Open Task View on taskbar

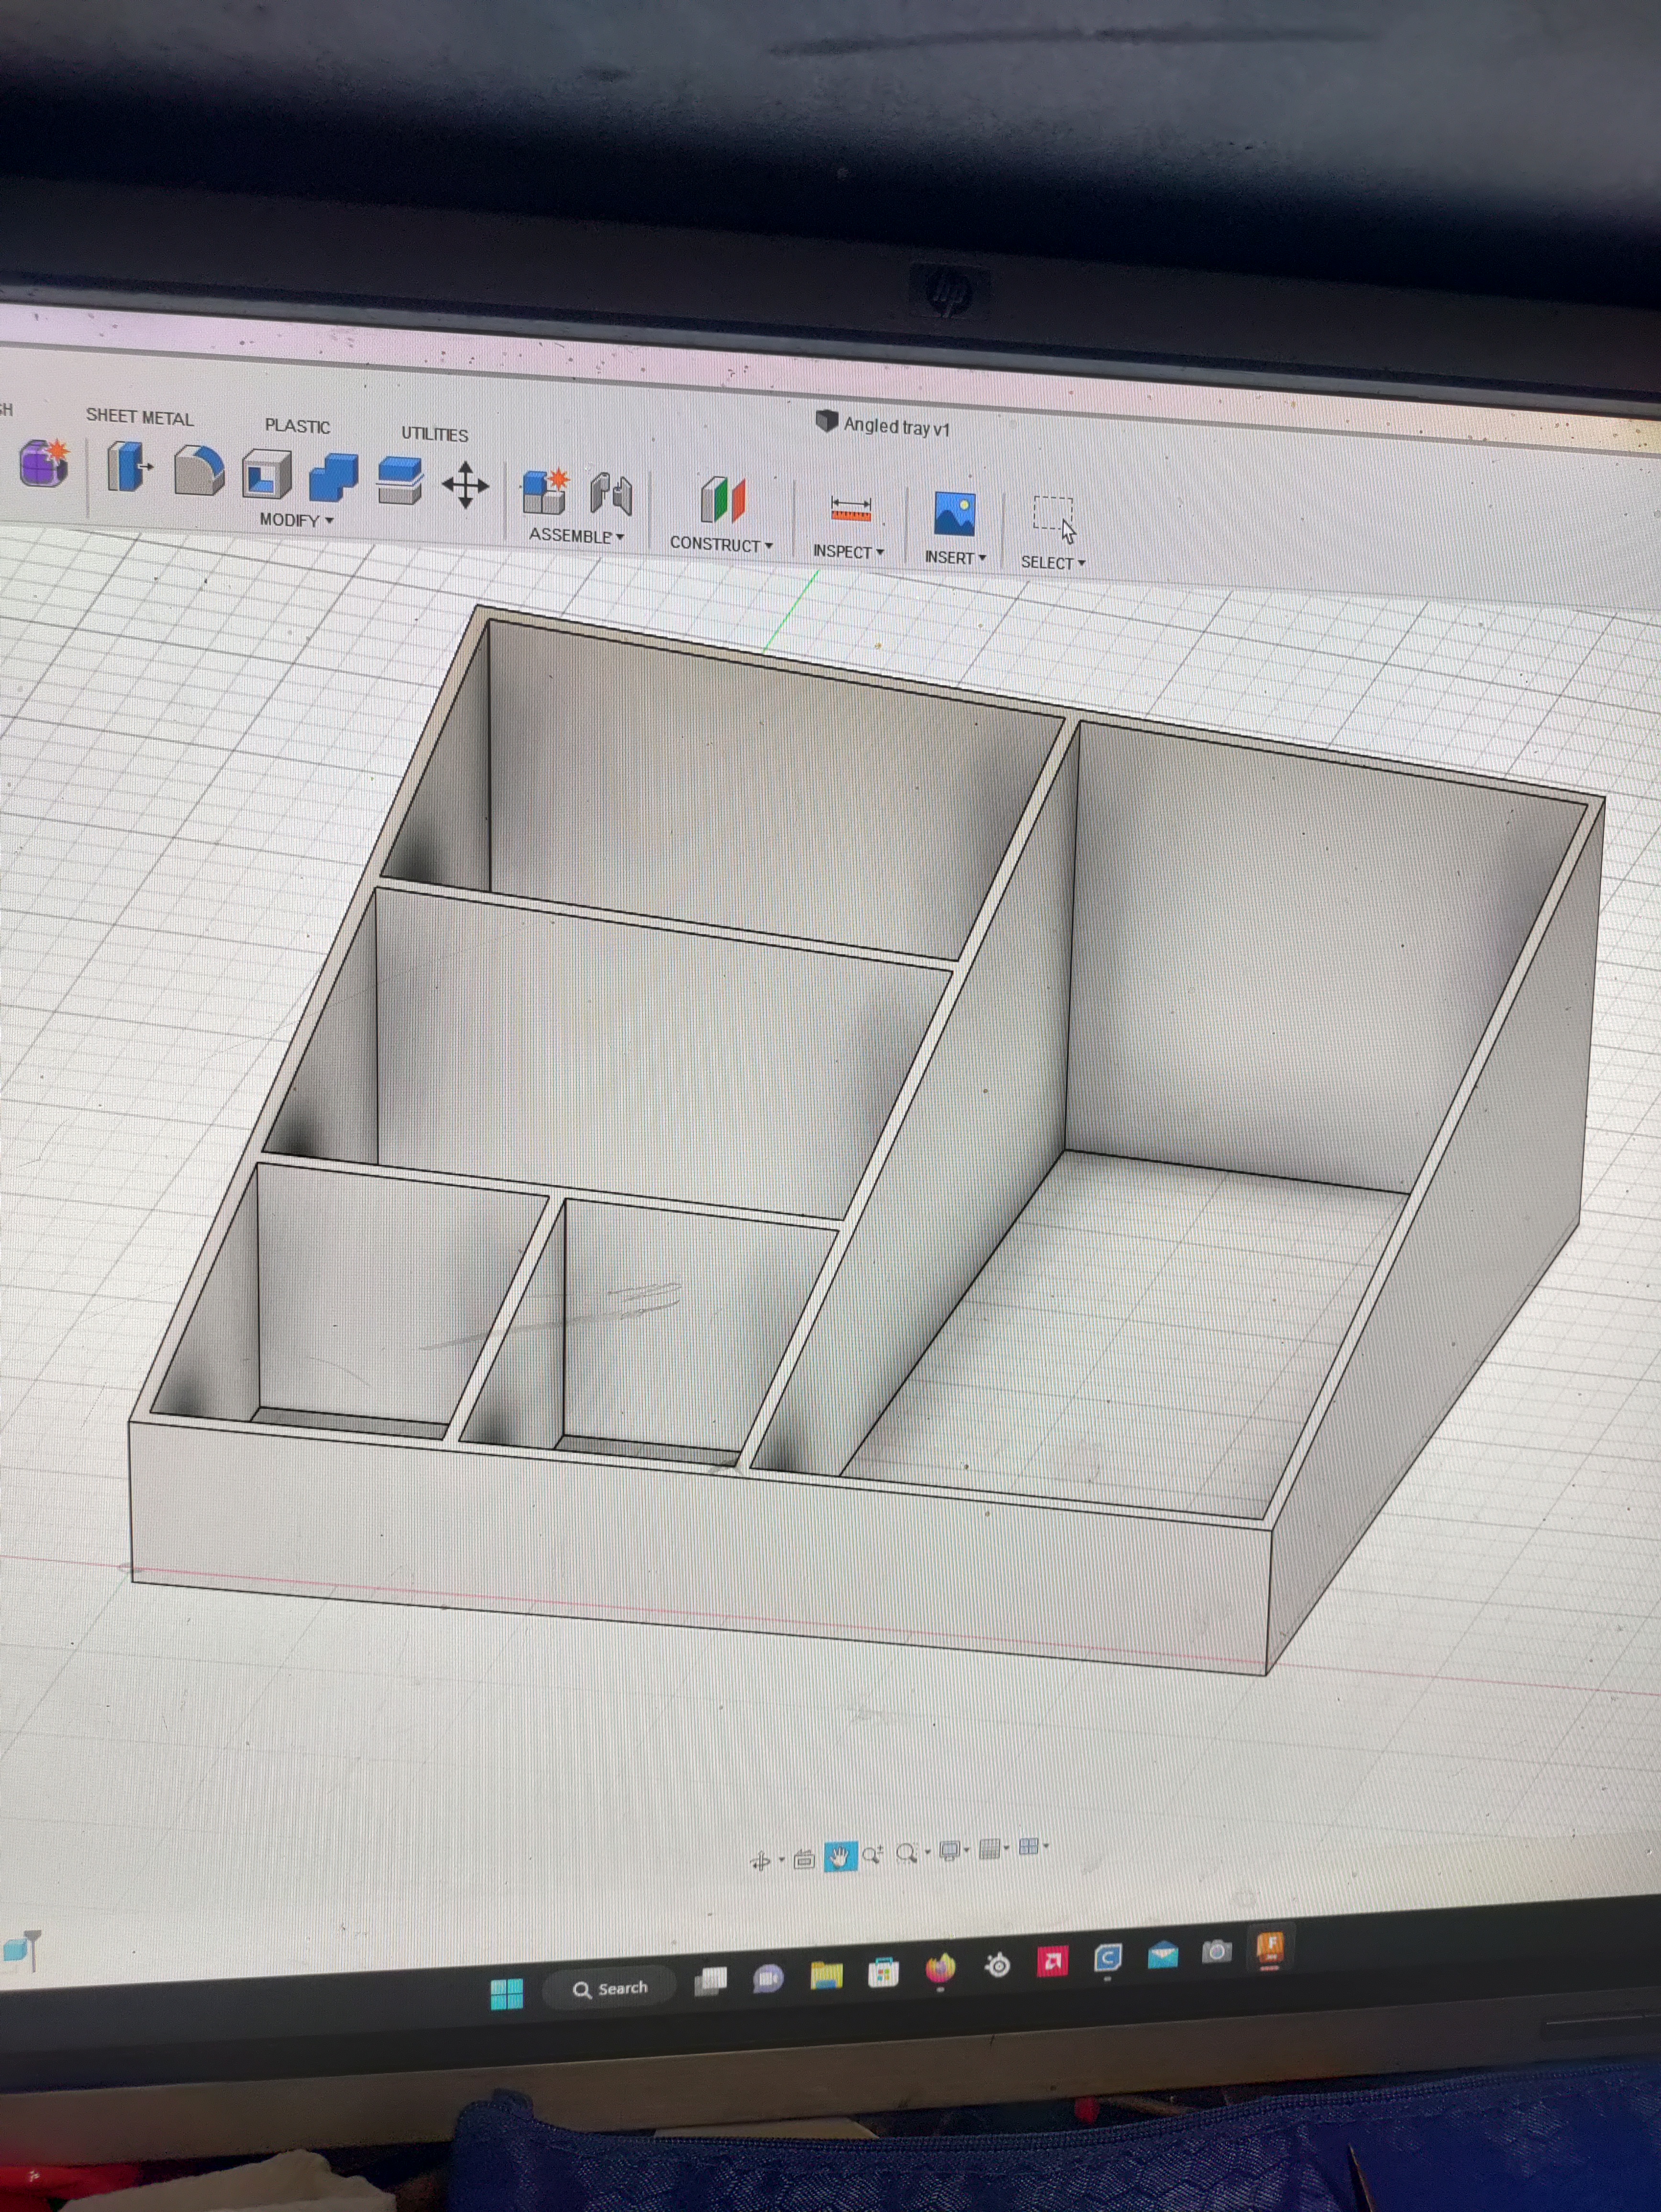click(x=711, y=1981)
